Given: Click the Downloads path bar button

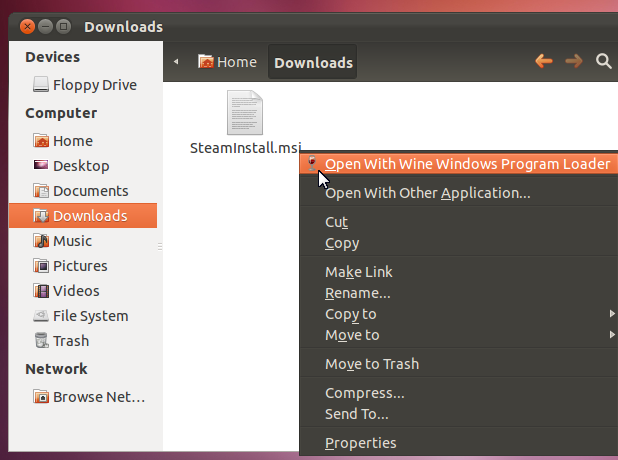Looking at the screenshot, I should pos(313,62).
